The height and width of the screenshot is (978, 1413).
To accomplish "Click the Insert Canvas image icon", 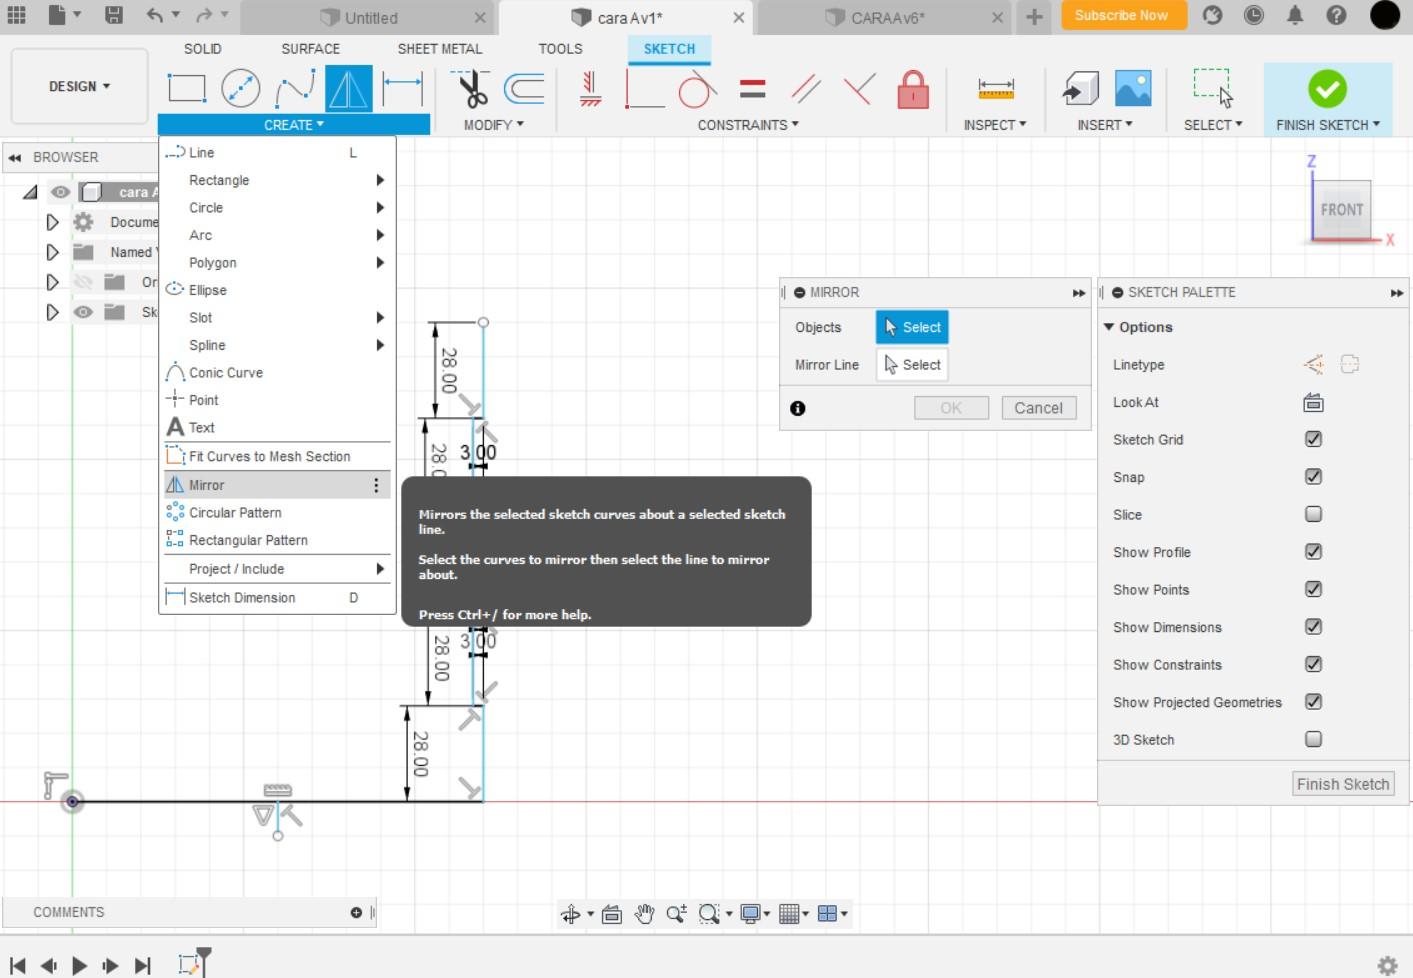I will (x=1133, y=89).
